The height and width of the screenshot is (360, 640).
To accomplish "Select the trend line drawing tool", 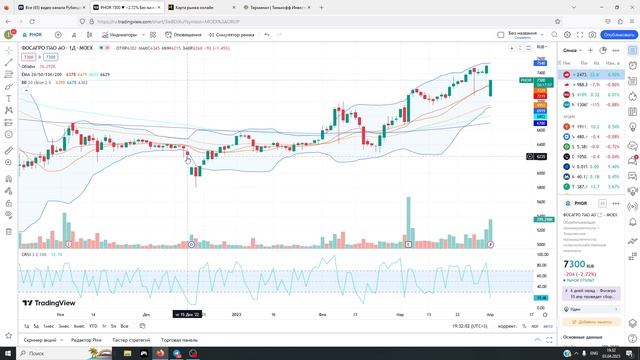I will [x=9, y=62].
